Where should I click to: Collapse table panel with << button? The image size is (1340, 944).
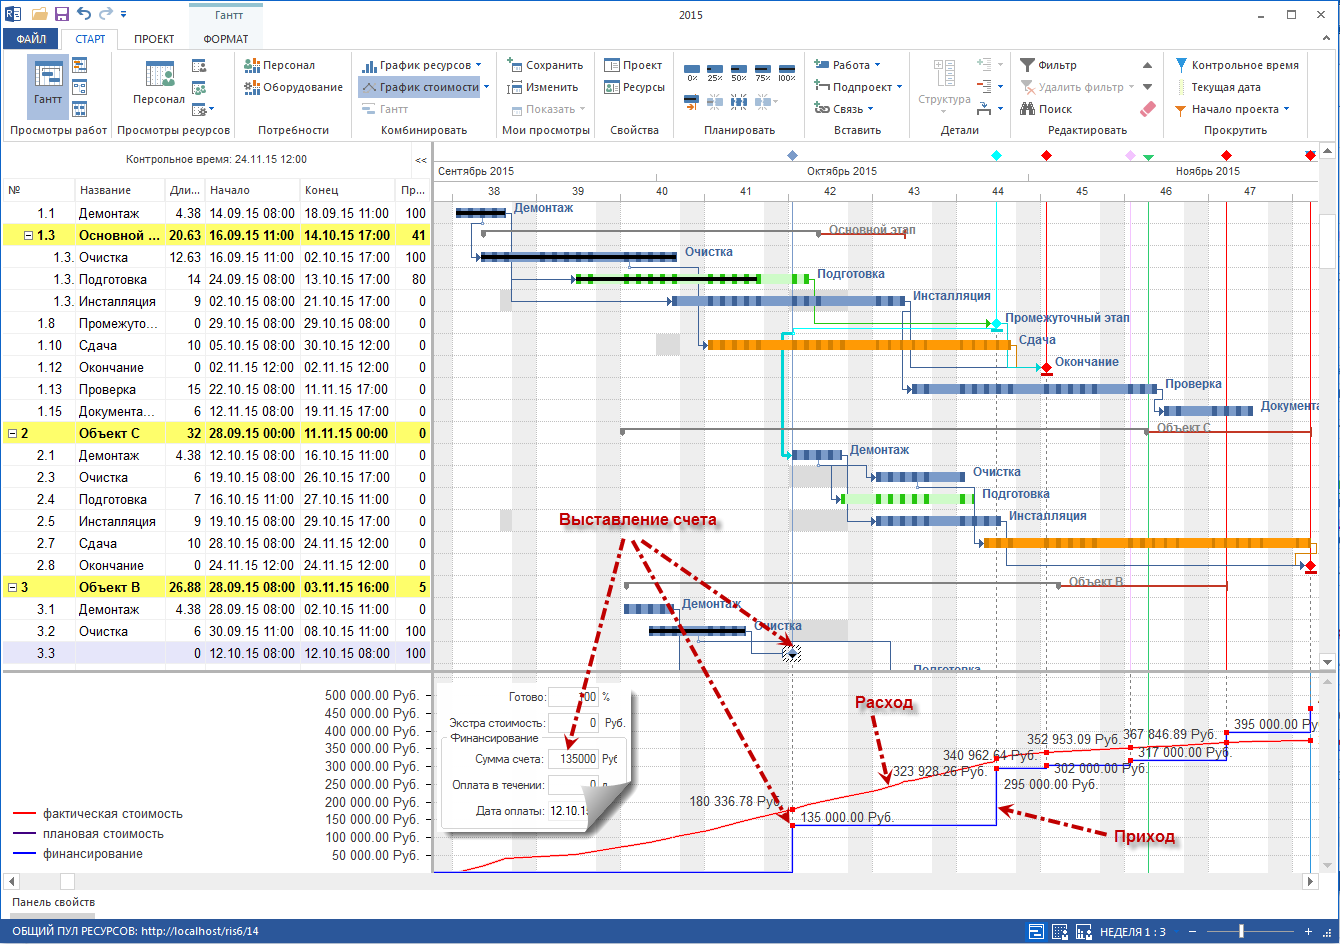click(421, 160)
